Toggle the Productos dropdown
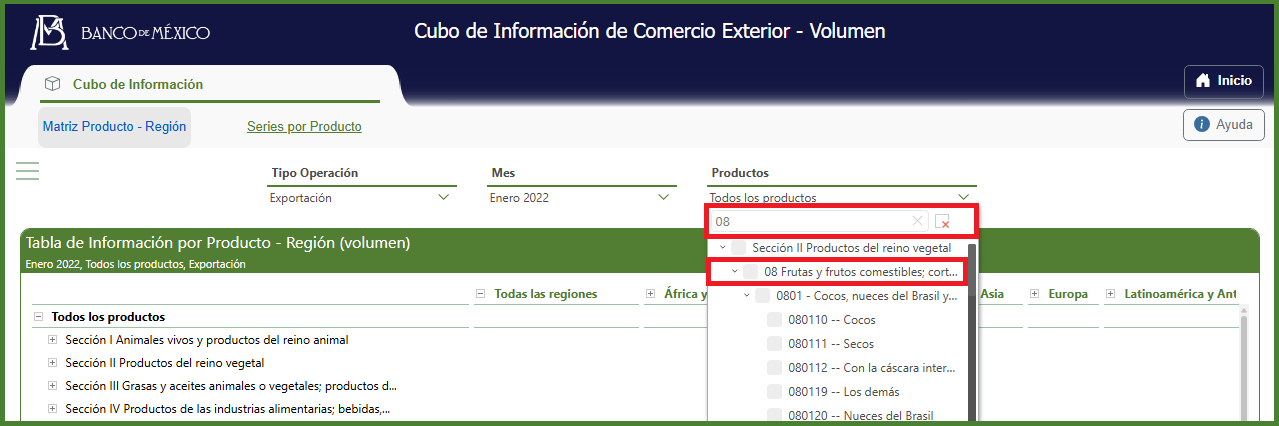This screenshot has height=426, width=1279. pos(842,198)
